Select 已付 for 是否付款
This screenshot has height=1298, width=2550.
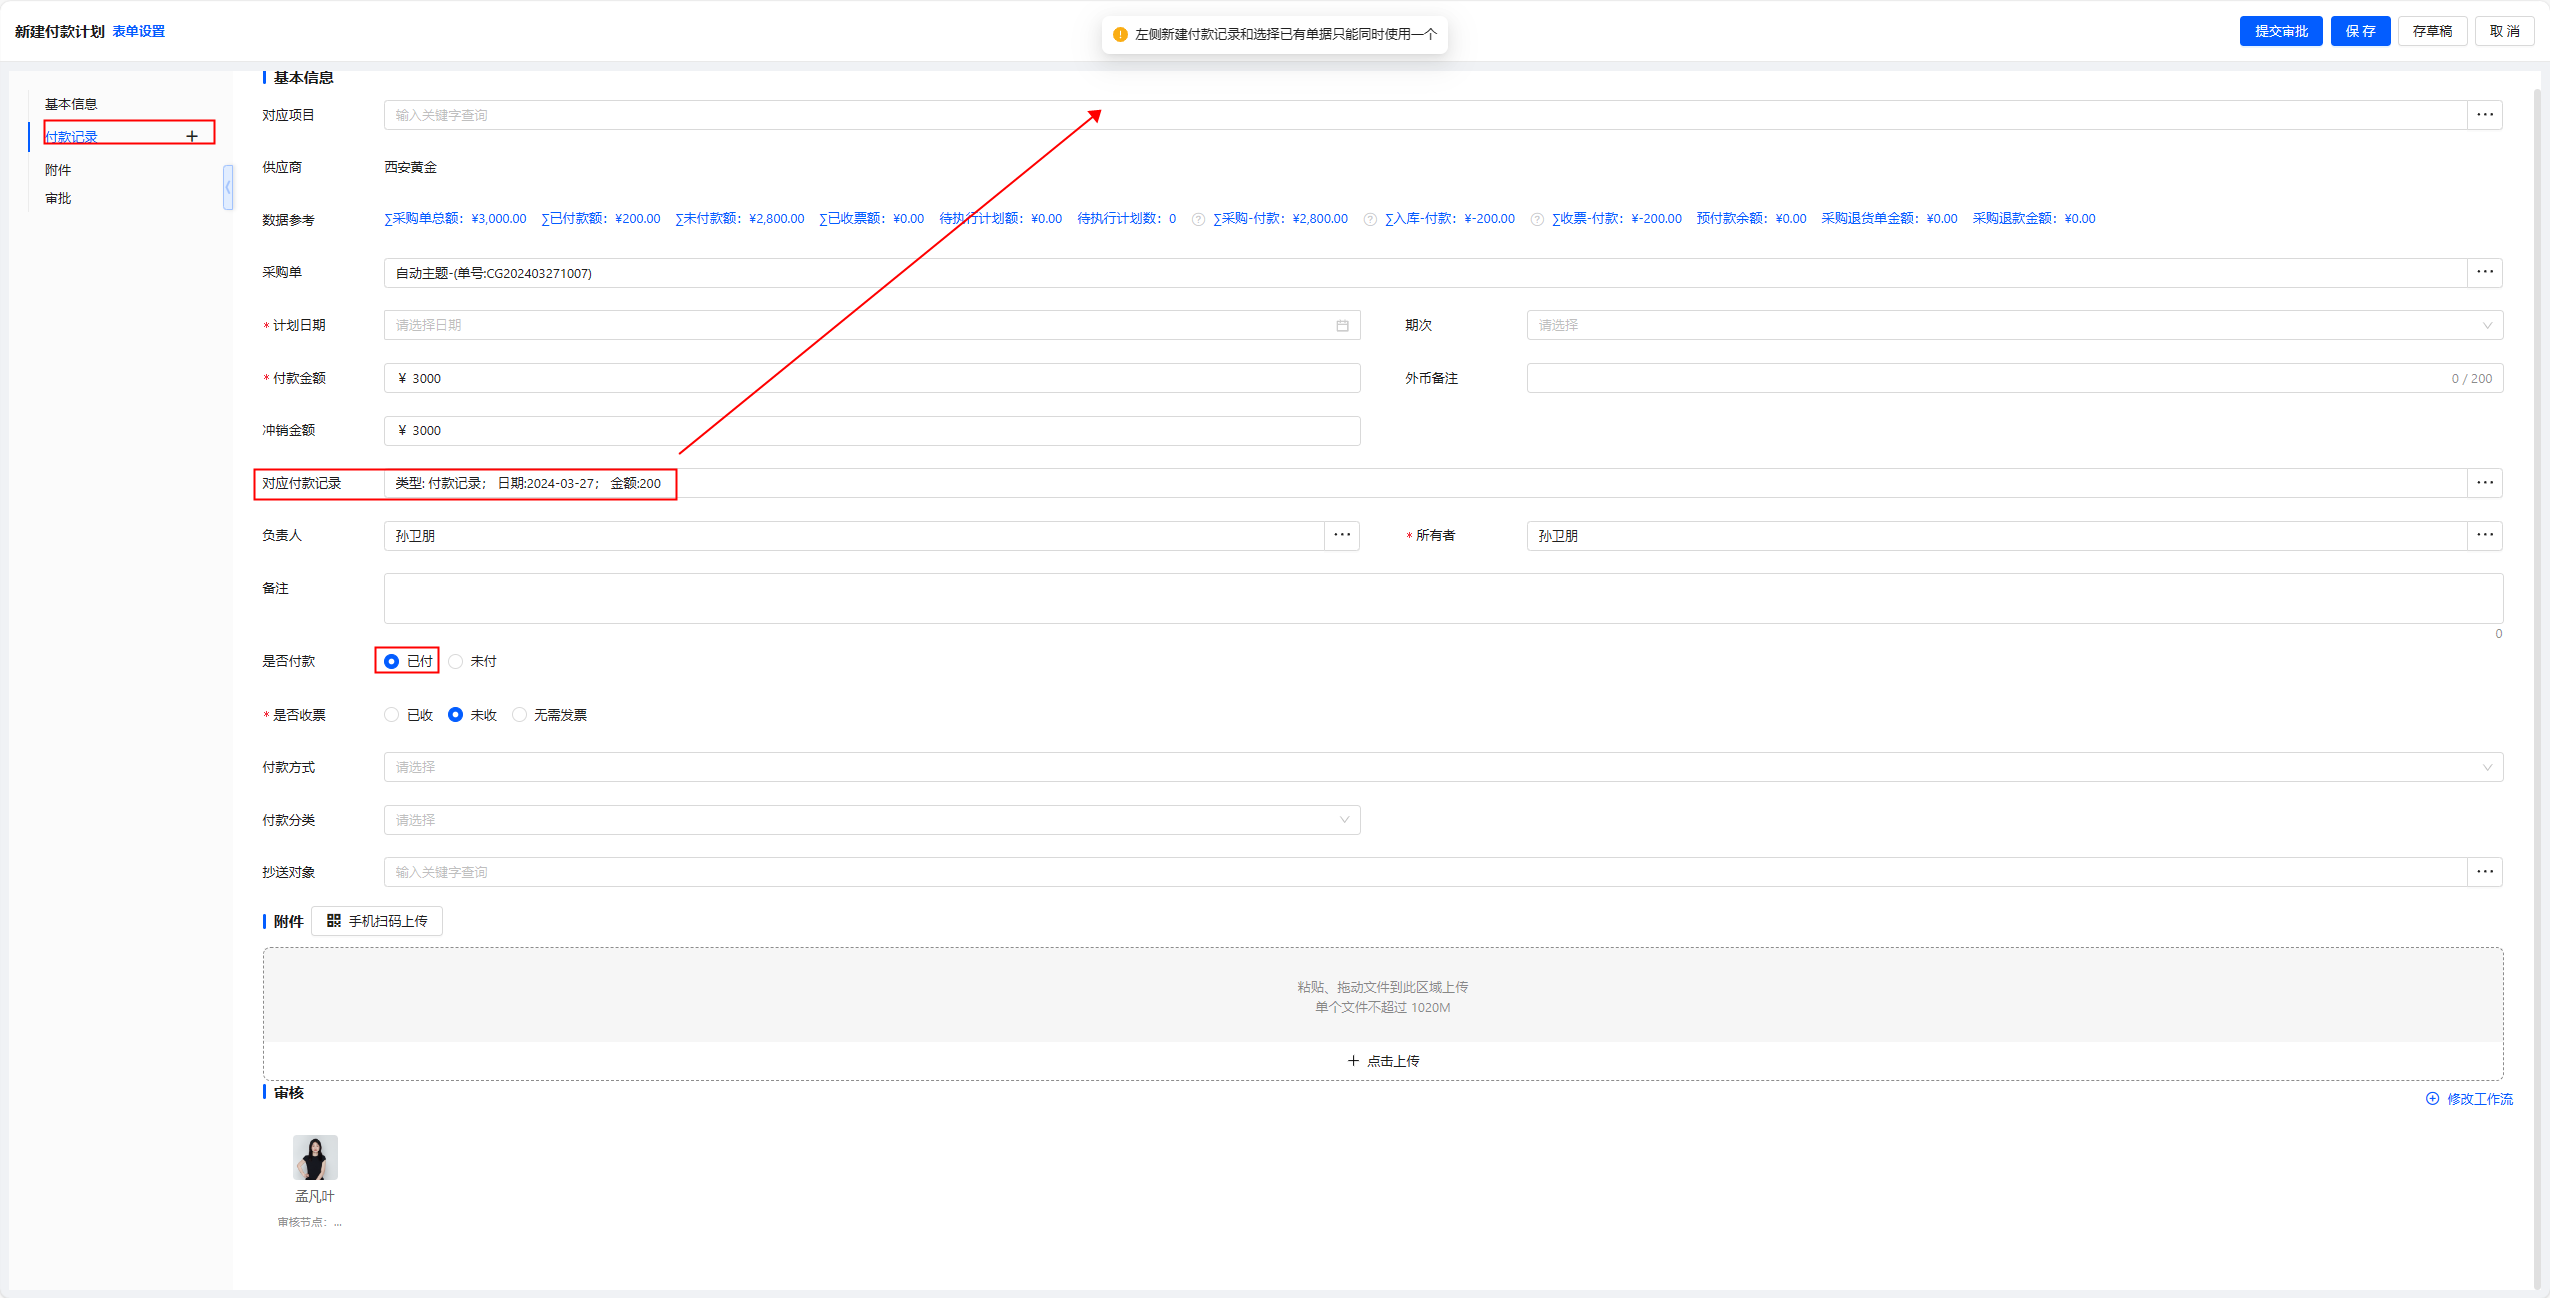tap(391, 662)
